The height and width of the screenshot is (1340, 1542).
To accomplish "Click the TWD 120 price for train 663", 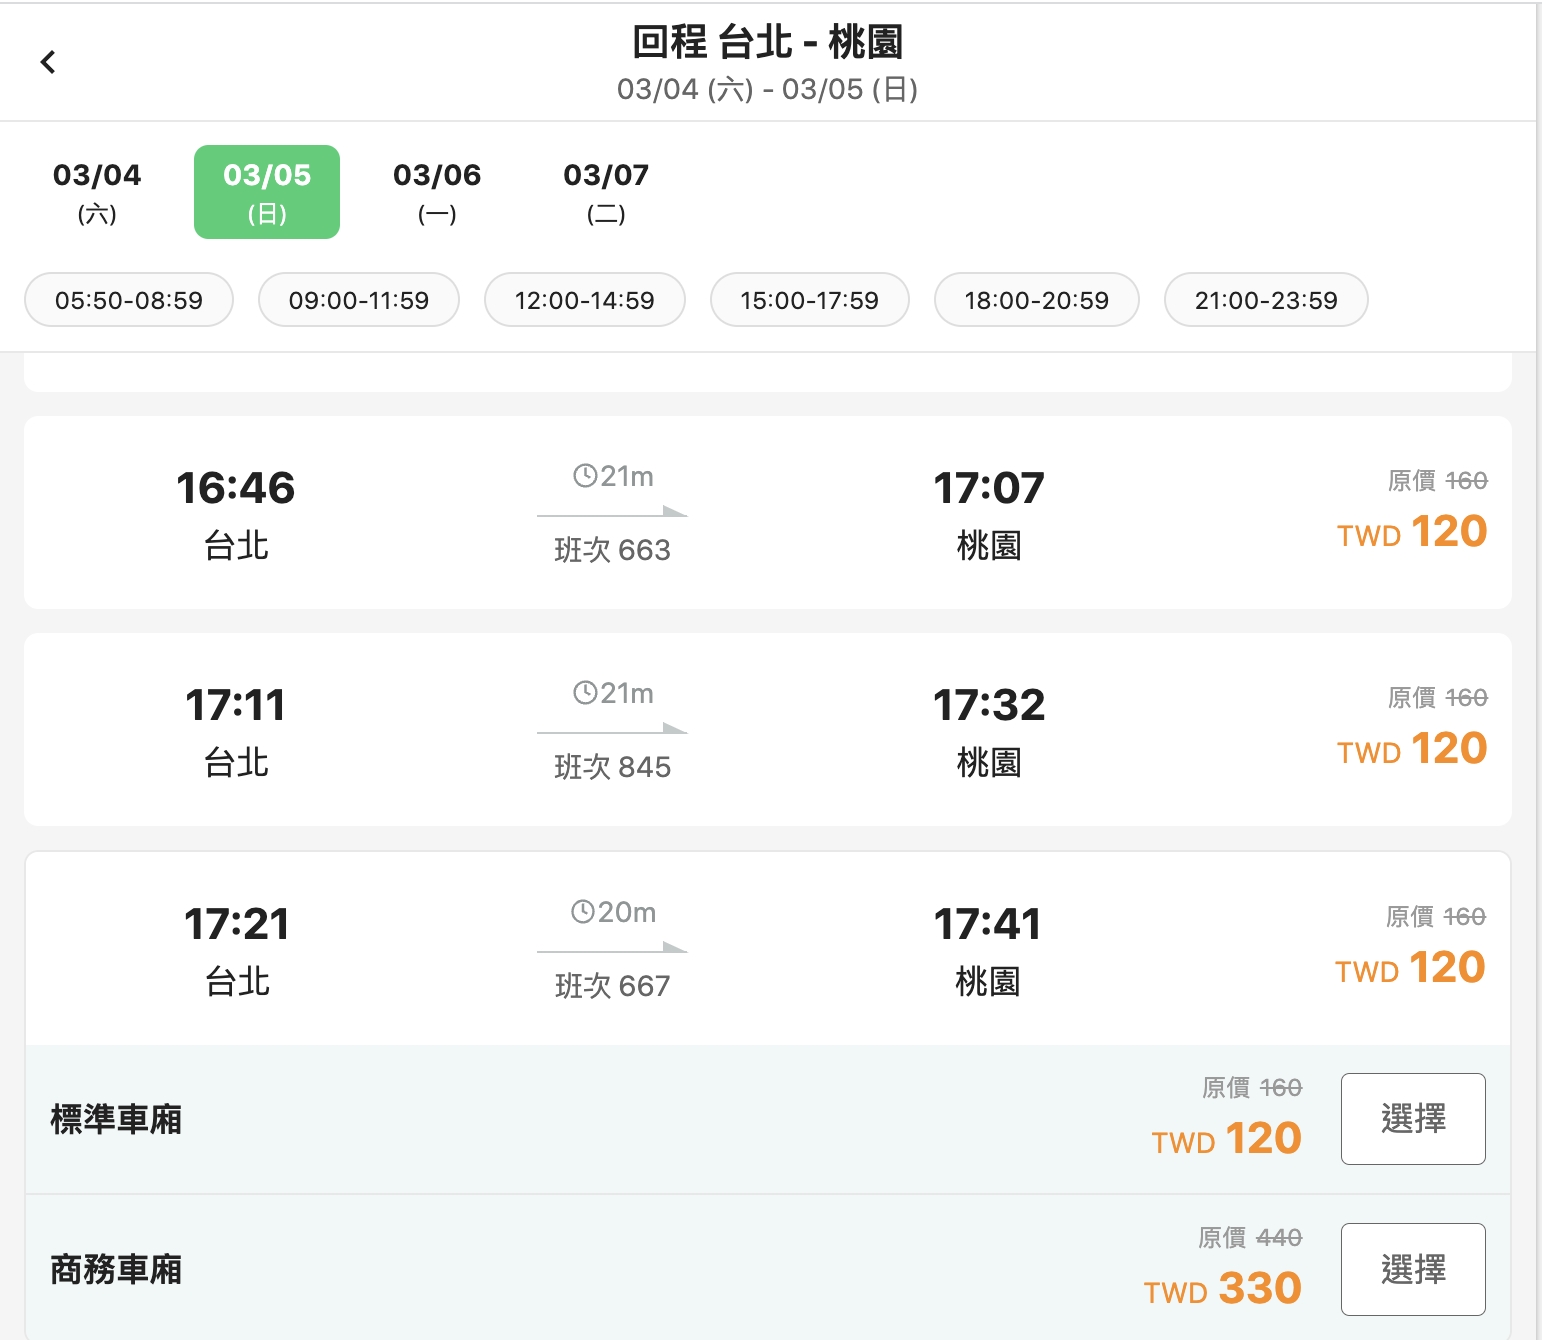I will click(1412, 532).
